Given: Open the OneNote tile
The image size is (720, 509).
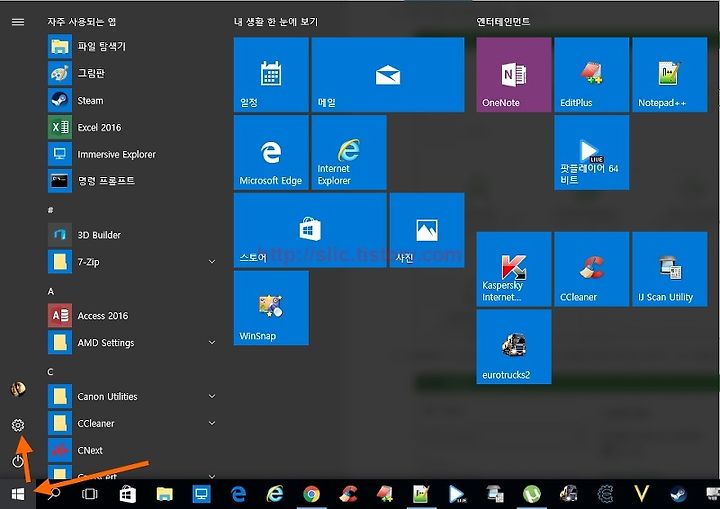Looking at the screenshot, I should pos(513,74).
